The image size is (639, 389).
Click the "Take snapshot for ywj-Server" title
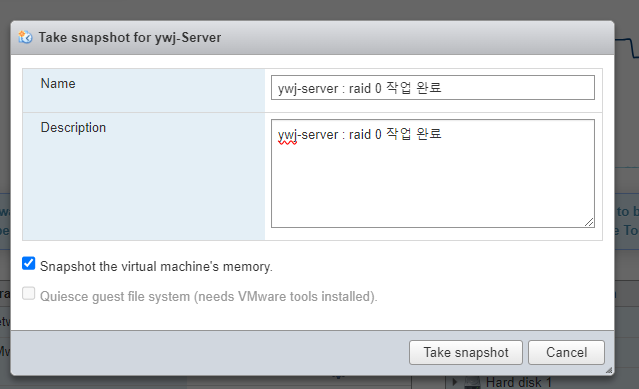tap(130, 37)
